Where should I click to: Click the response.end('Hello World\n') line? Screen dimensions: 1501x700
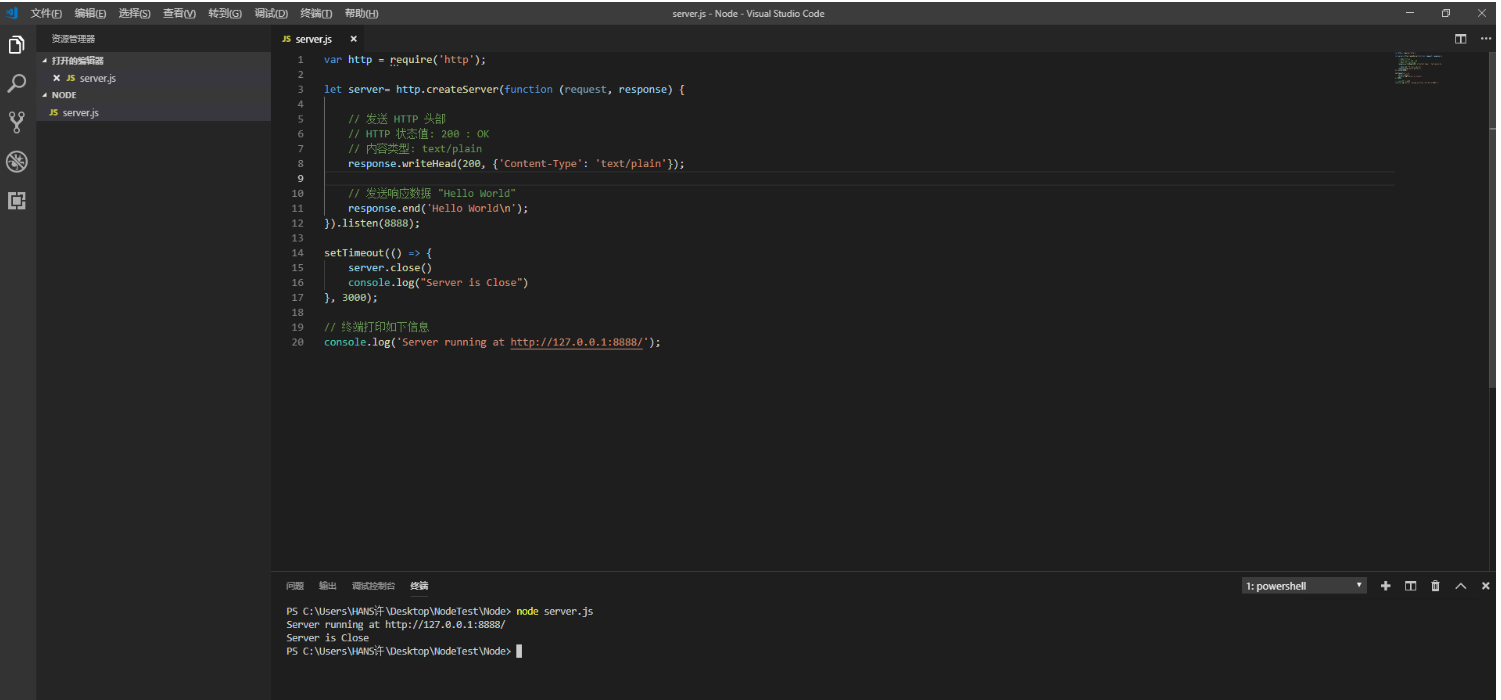tap(438, 209)
